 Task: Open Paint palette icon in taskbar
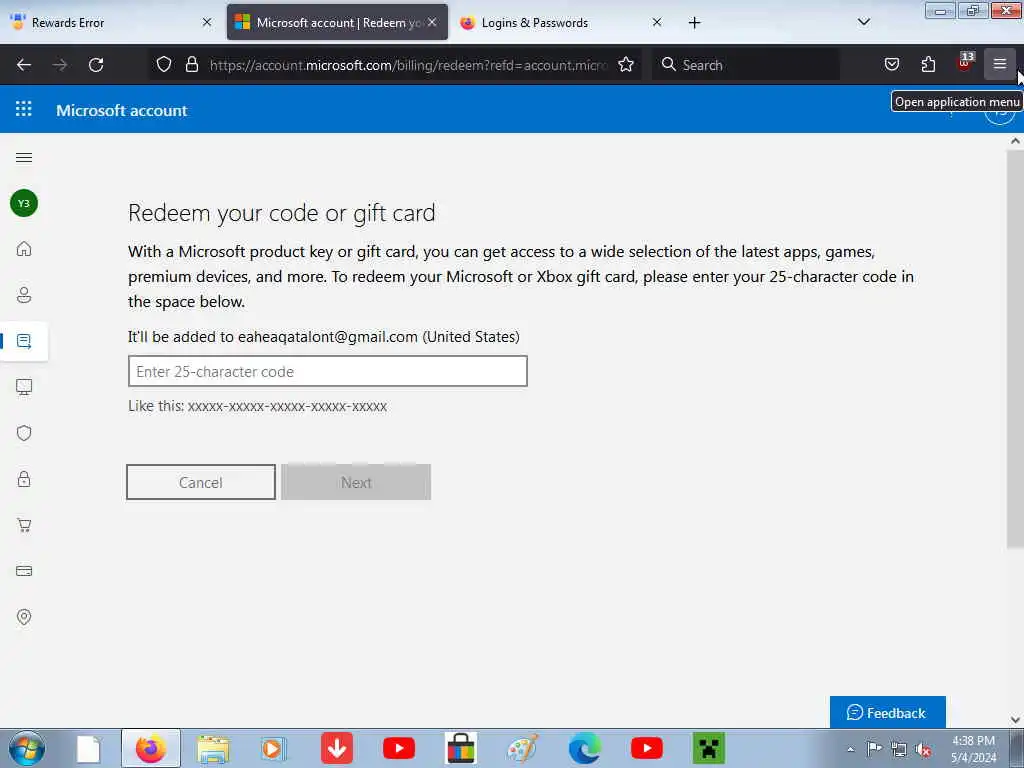pos(522,748)
